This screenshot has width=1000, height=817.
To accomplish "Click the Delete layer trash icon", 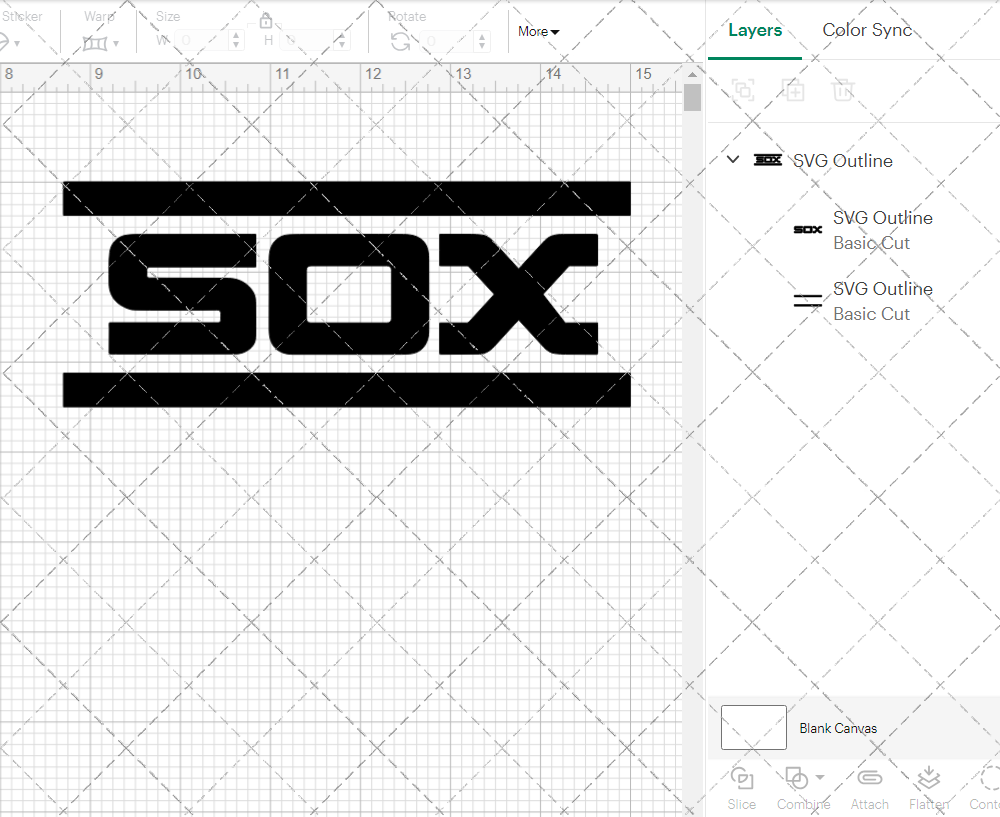I will coord(842,90).
